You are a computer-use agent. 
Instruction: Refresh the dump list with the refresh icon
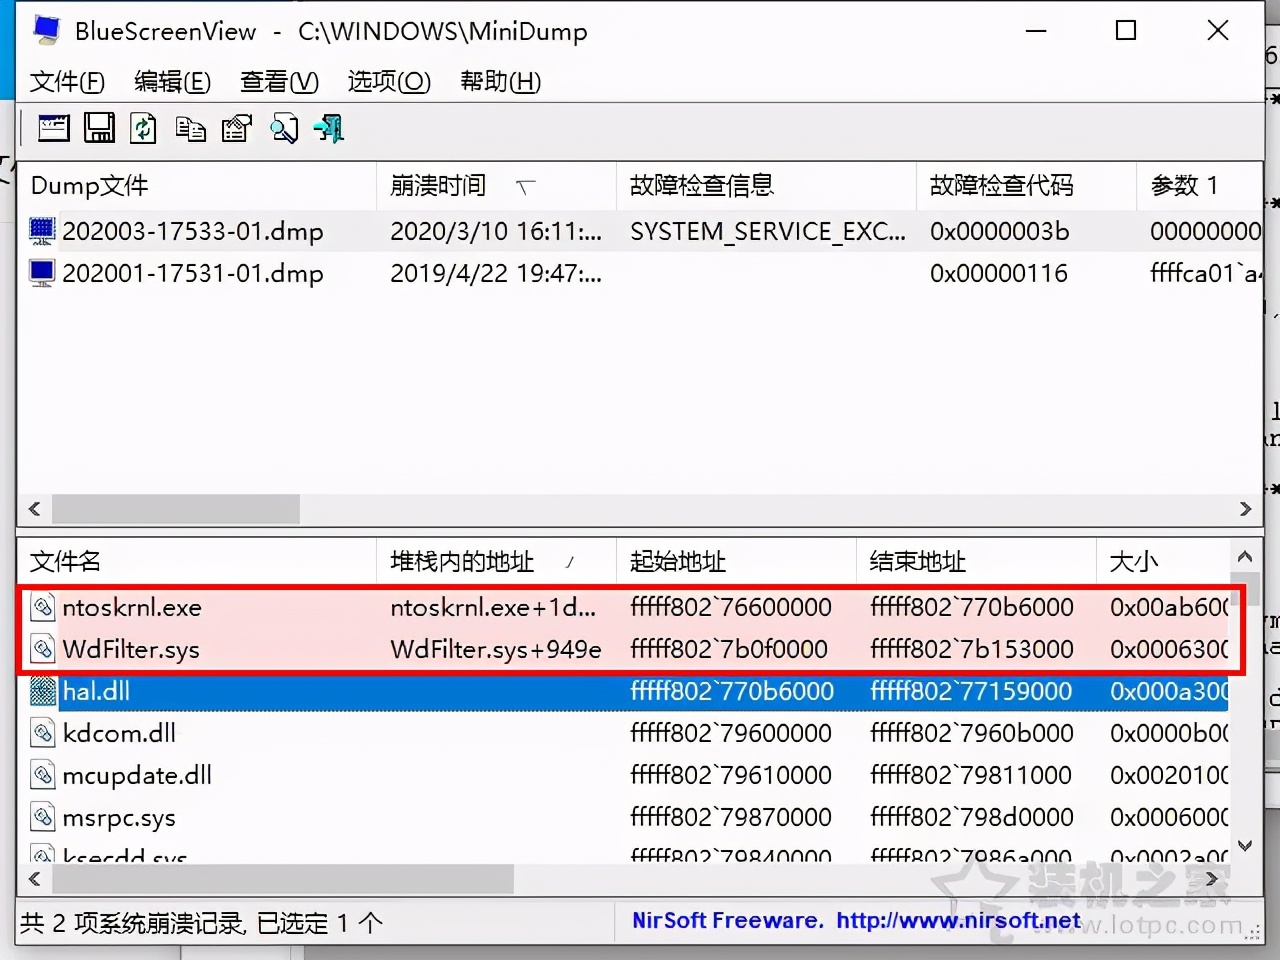(143, 128)
